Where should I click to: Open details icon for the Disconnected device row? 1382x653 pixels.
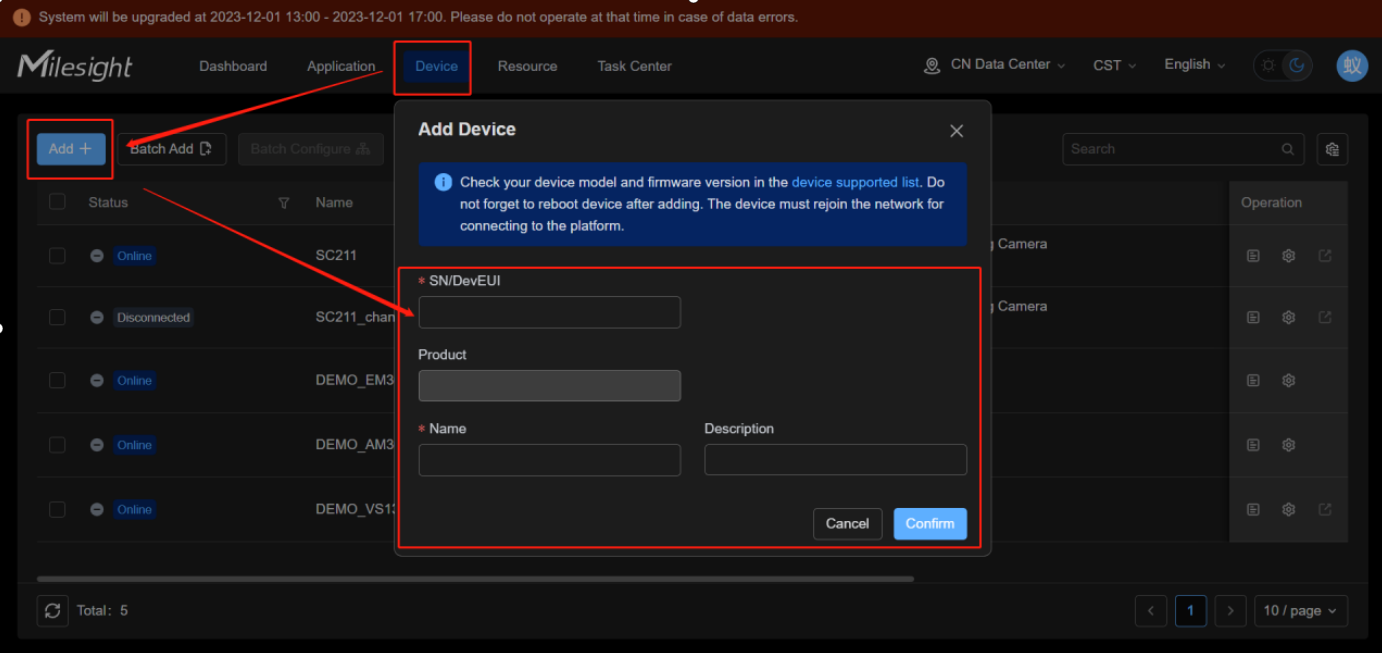tap(1253, 317)
